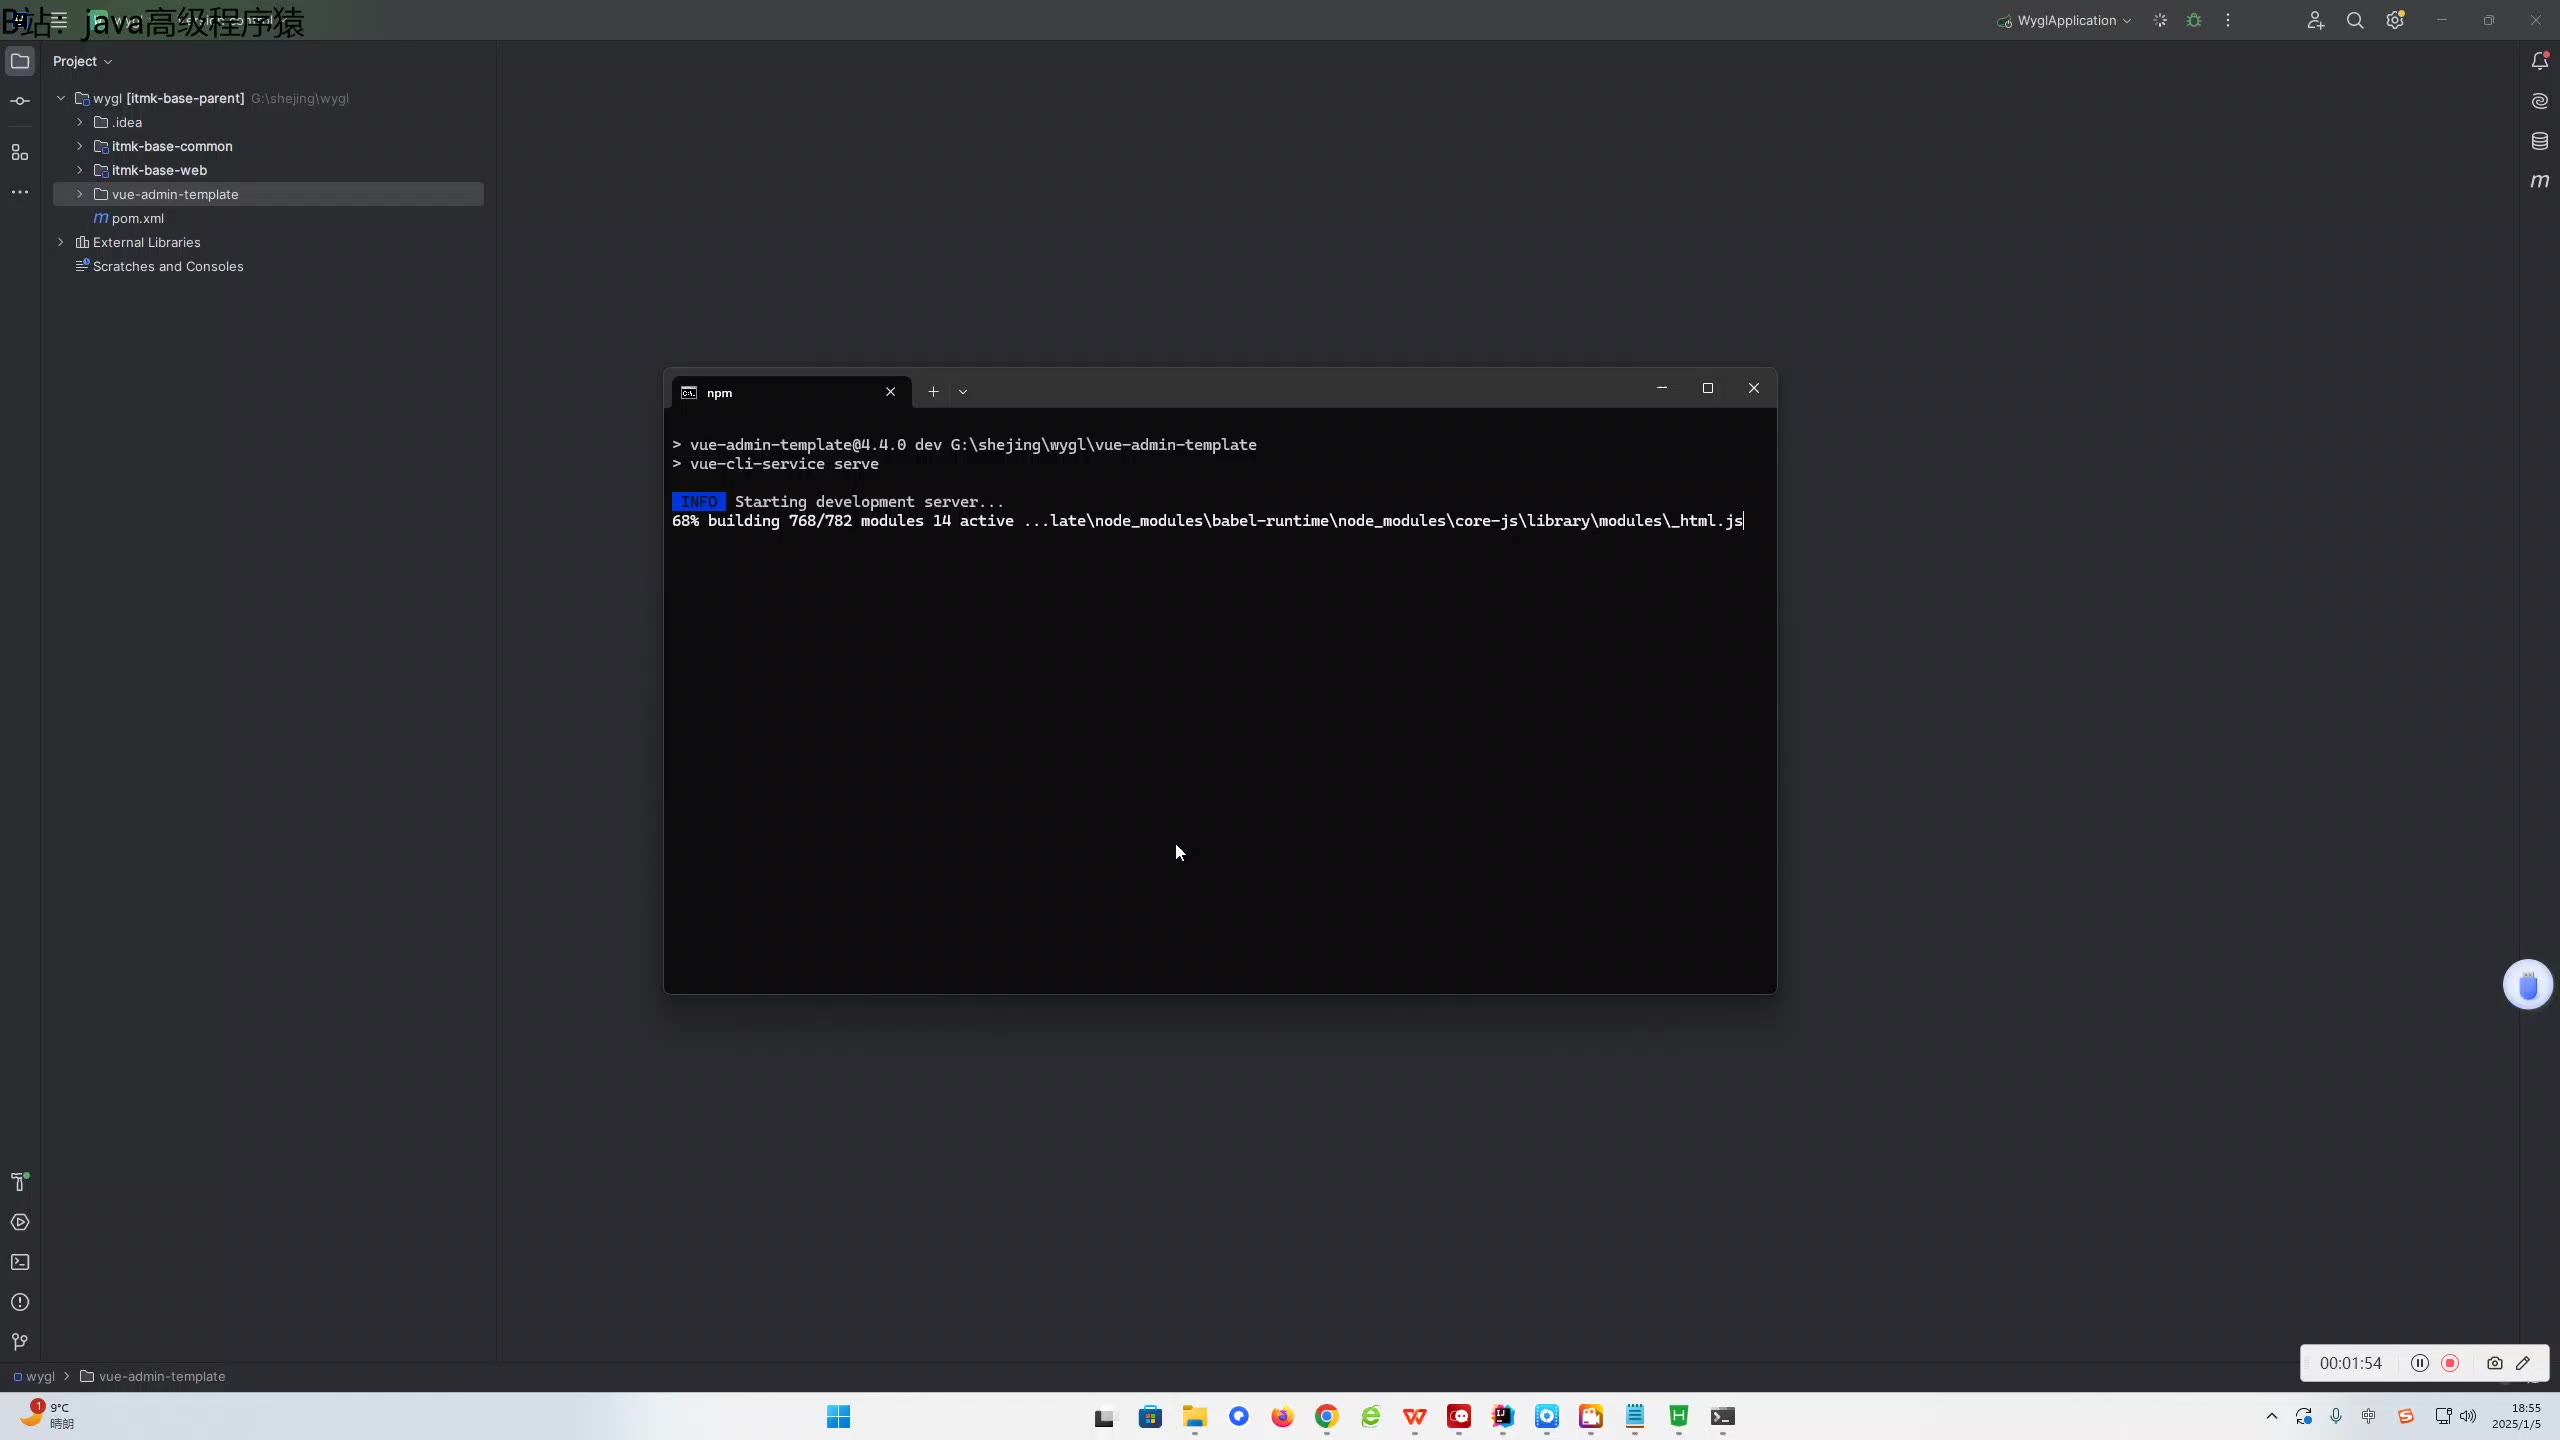This screenshot has height=1440, width=2560.
Task: Open Chrome from the Windows taskbar
Action: 1326,1416
